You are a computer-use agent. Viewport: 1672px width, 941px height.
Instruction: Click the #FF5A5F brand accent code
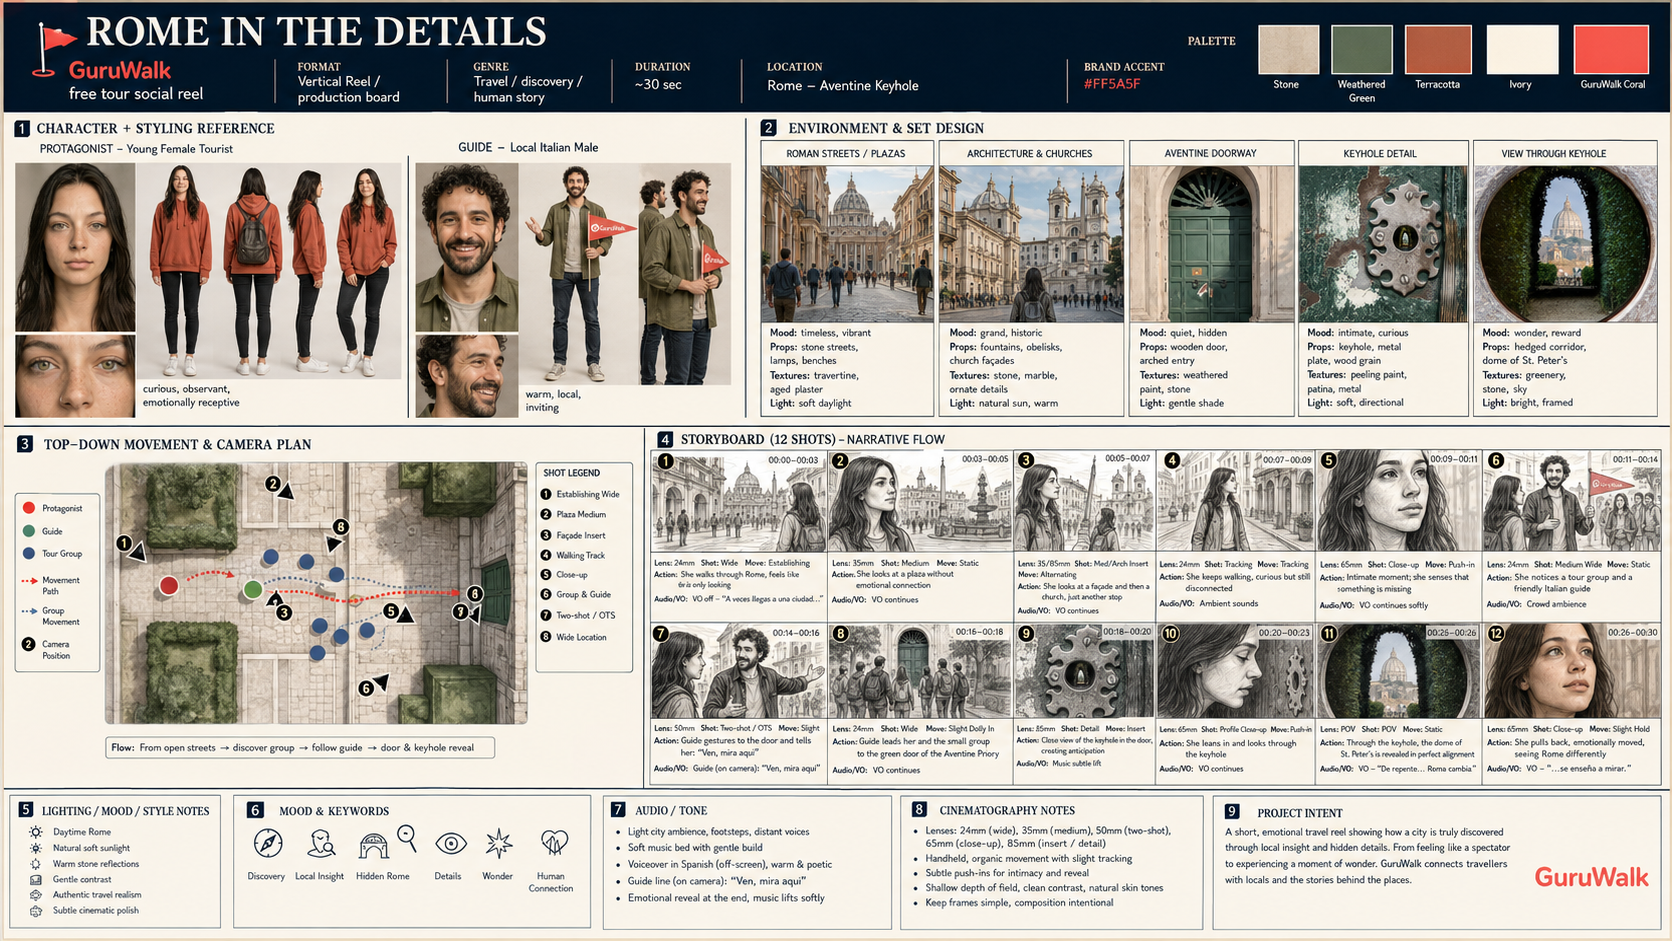click(x=1112, y=84)
